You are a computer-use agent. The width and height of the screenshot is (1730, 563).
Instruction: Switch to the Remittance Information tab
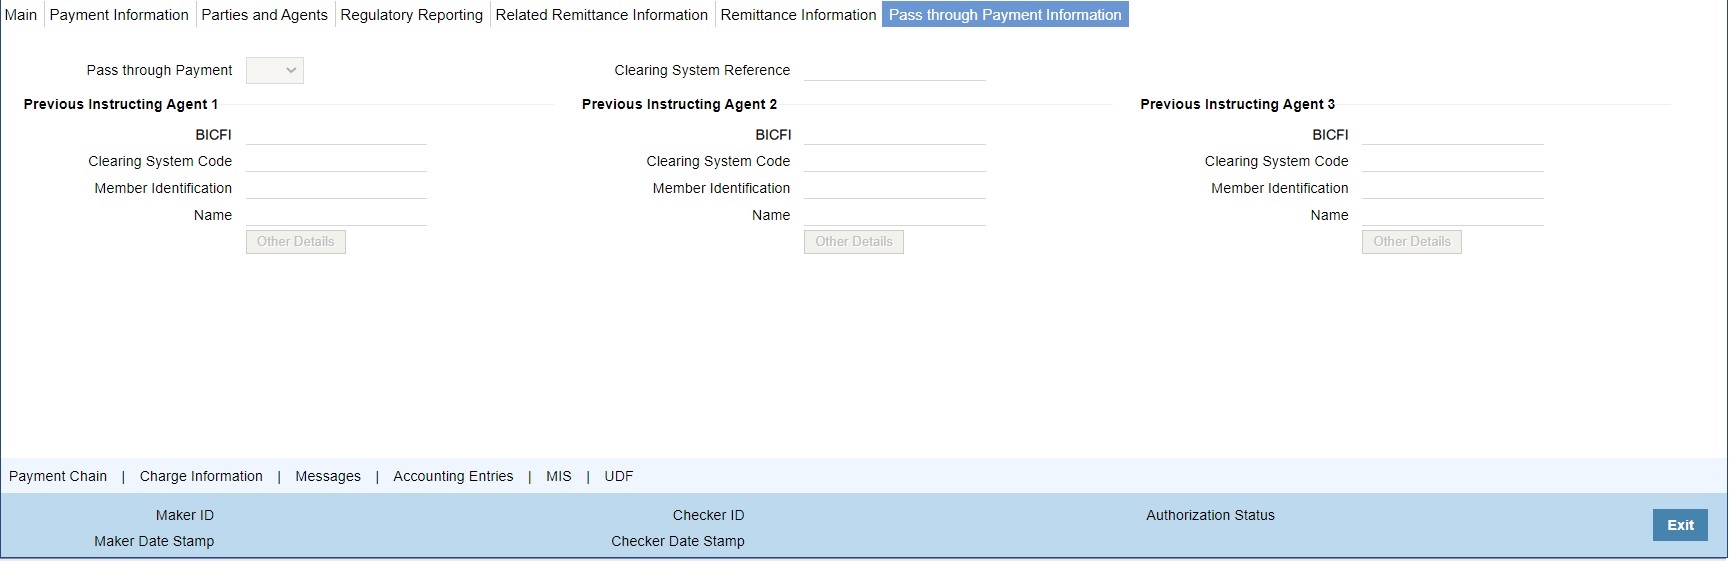coord(799,15)
